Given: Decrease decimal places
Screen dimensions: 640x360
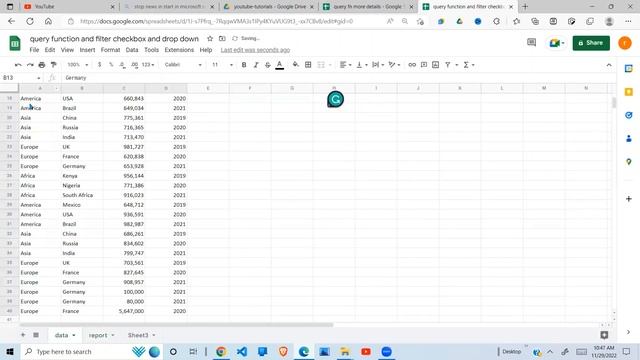Looking at the screenshot, I should pyautogui.click(x=122, y=65).
